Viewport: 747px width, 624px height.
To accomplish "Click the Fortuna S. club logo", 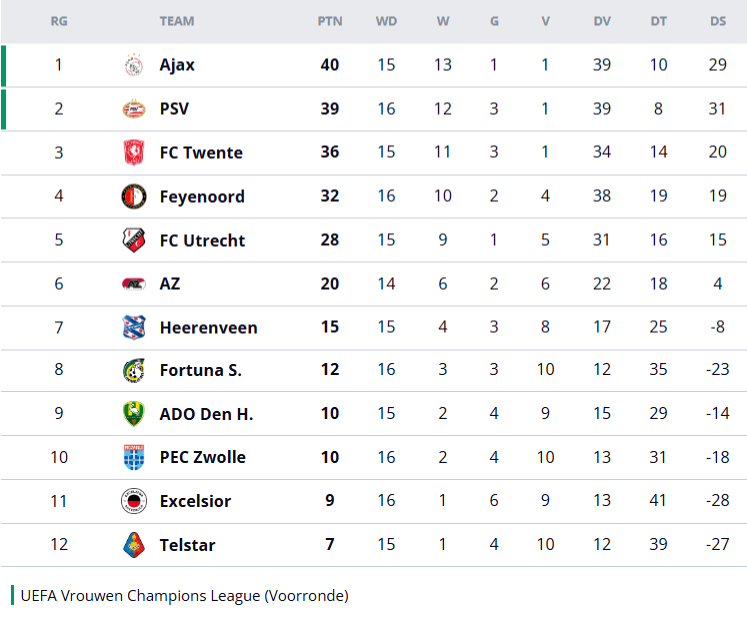I will coord(133,371).
